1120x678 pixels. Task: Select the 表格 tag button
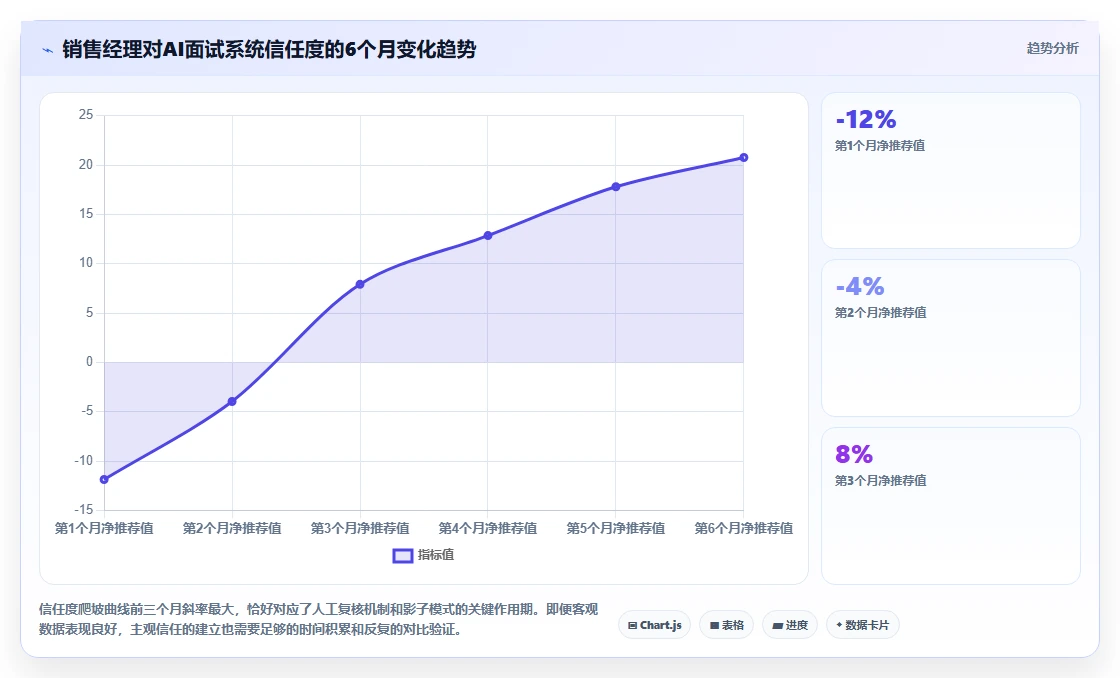(x=726, y=625)
